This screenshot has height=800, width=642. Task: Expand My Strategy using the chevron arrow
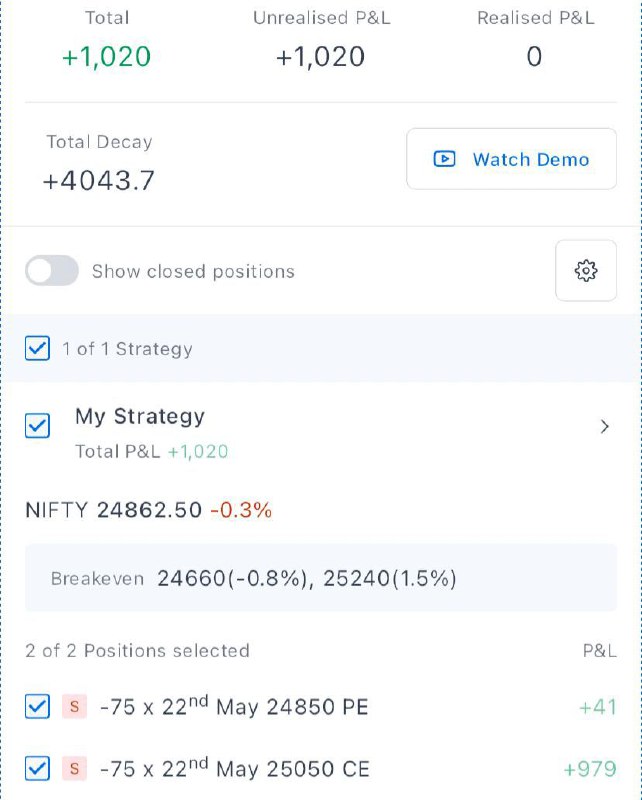coord(605,427)
